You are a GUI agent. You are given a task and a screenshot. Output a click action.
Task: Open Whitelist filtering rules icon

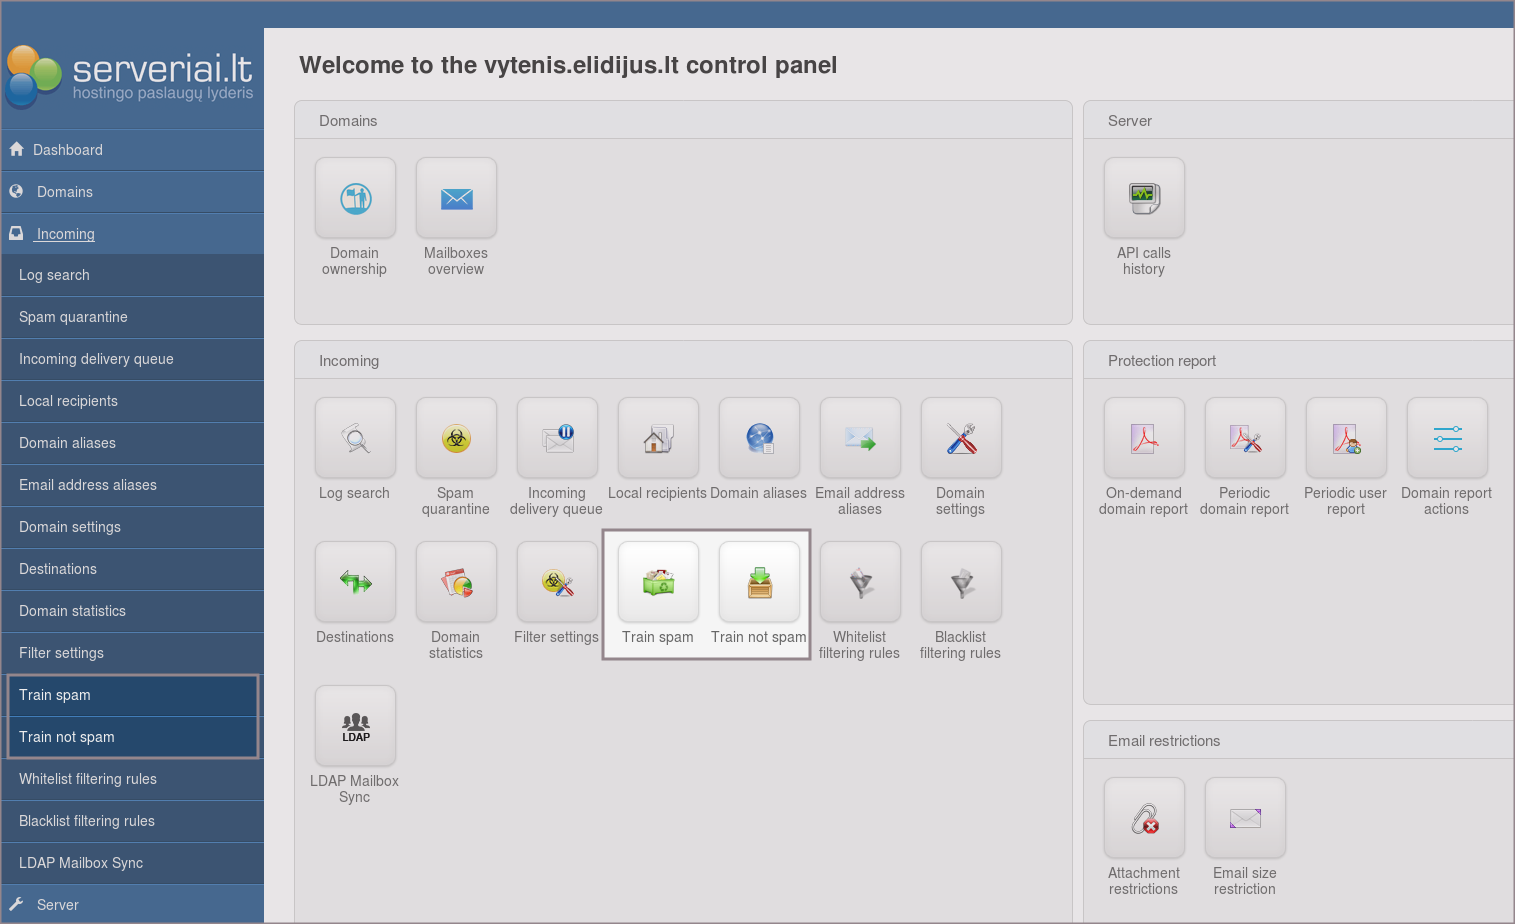click(x=860, y=582)
